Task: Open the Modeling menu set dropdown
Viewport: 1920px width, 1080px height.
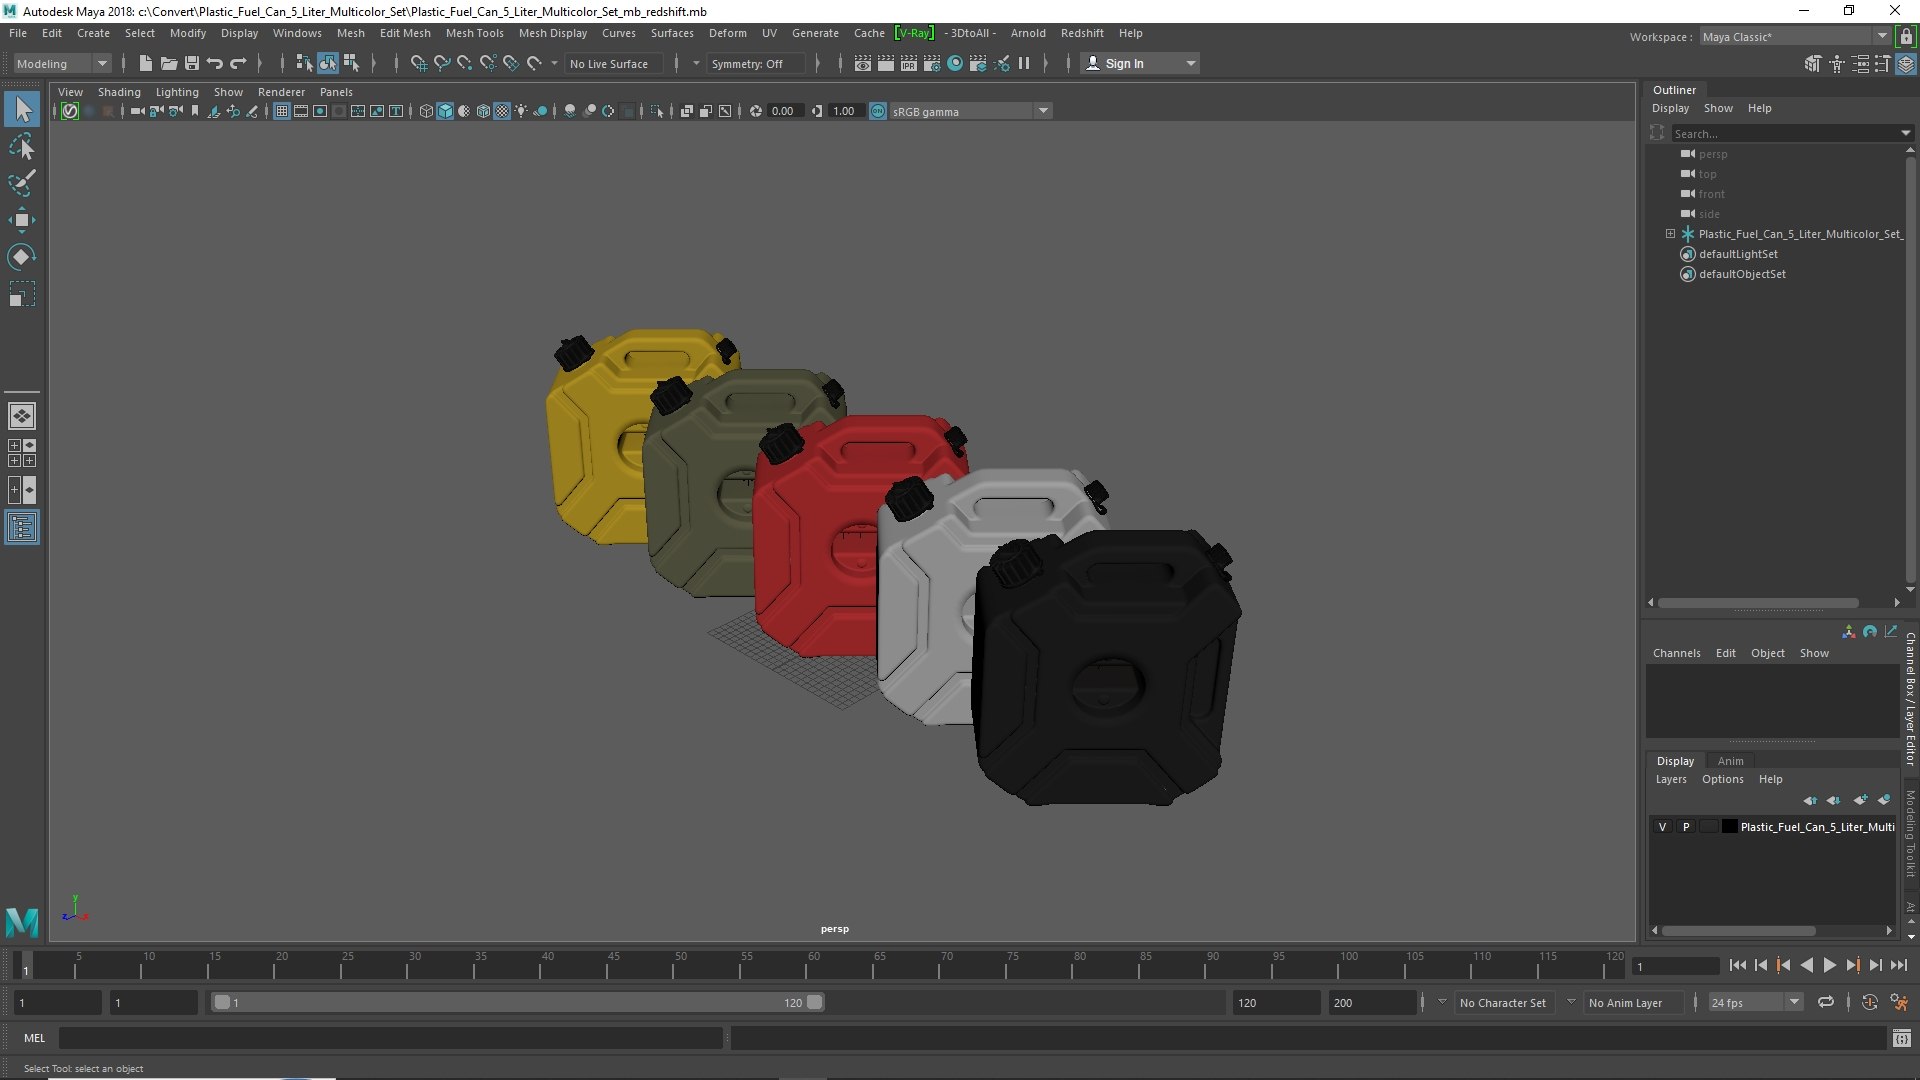Action: pyautogui.click(x=62, y=63)
